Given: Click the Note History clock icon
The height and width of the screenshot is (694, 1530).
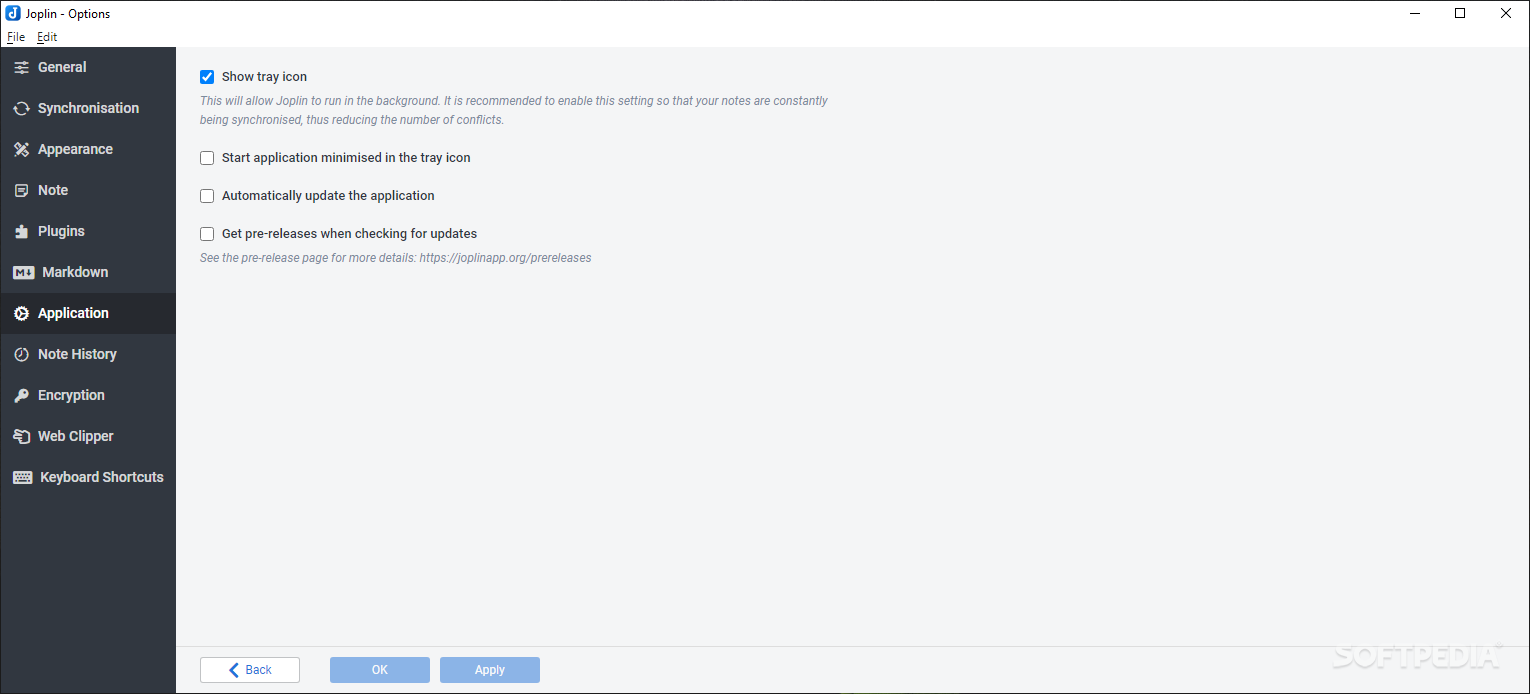Looking at the screenshot, I should (x=21, y=354).
